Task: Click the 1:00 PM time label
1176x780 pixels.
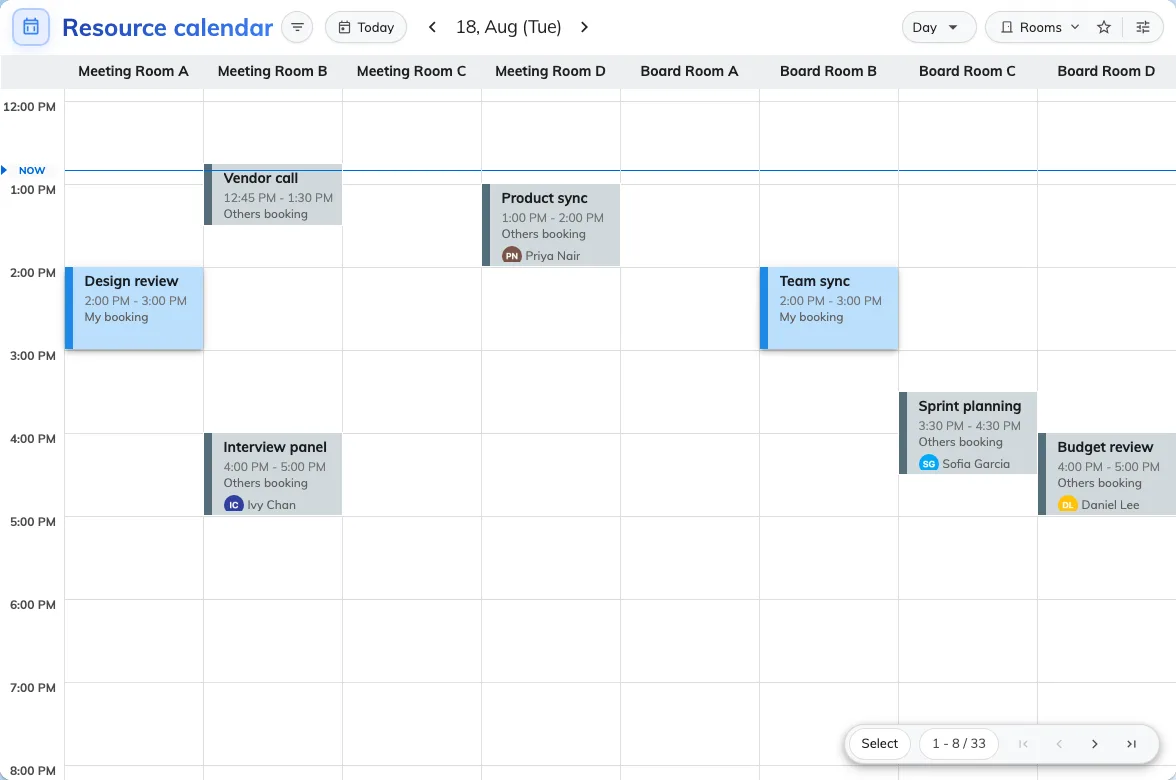Action: coord(32,190)
